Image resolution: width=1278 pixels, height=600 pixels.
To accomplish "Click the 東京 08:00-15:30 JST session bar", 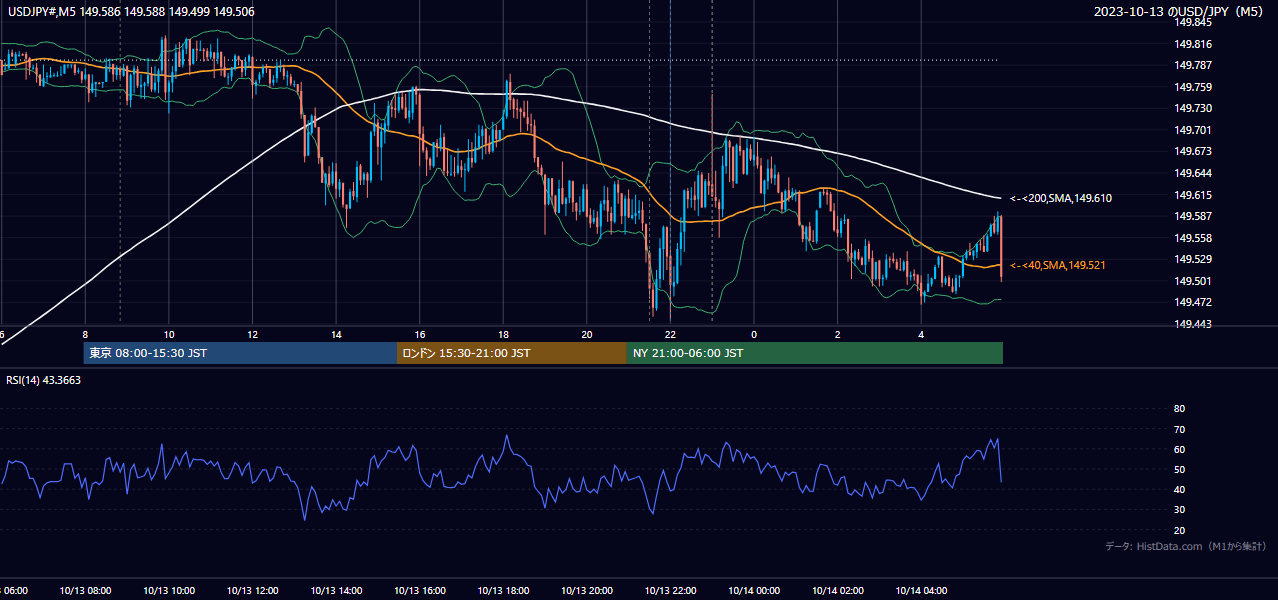I will pos(240,353).
